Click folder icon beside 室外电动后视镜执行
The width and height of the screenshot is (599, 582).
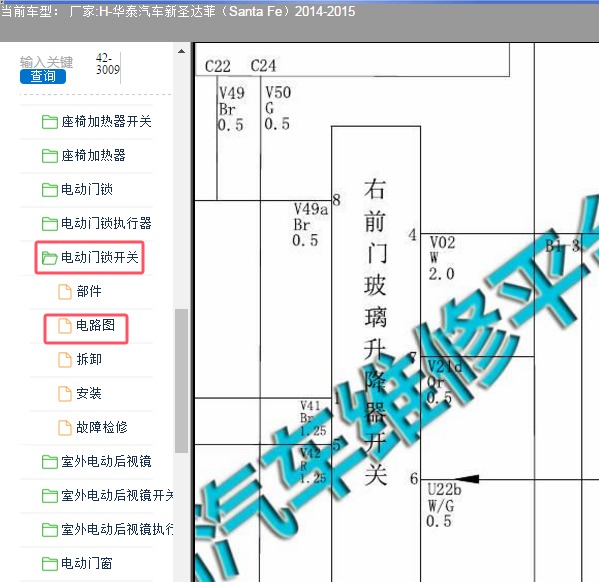(x=50, y=530)
